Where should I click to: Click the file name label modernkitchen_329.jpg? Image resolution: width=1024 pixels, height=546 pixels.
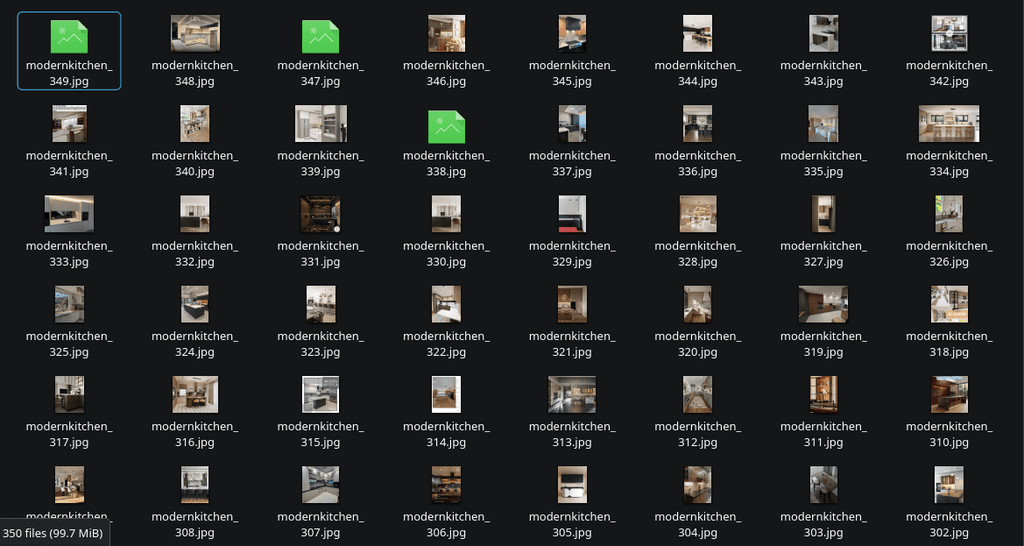(x=572, y=253)
